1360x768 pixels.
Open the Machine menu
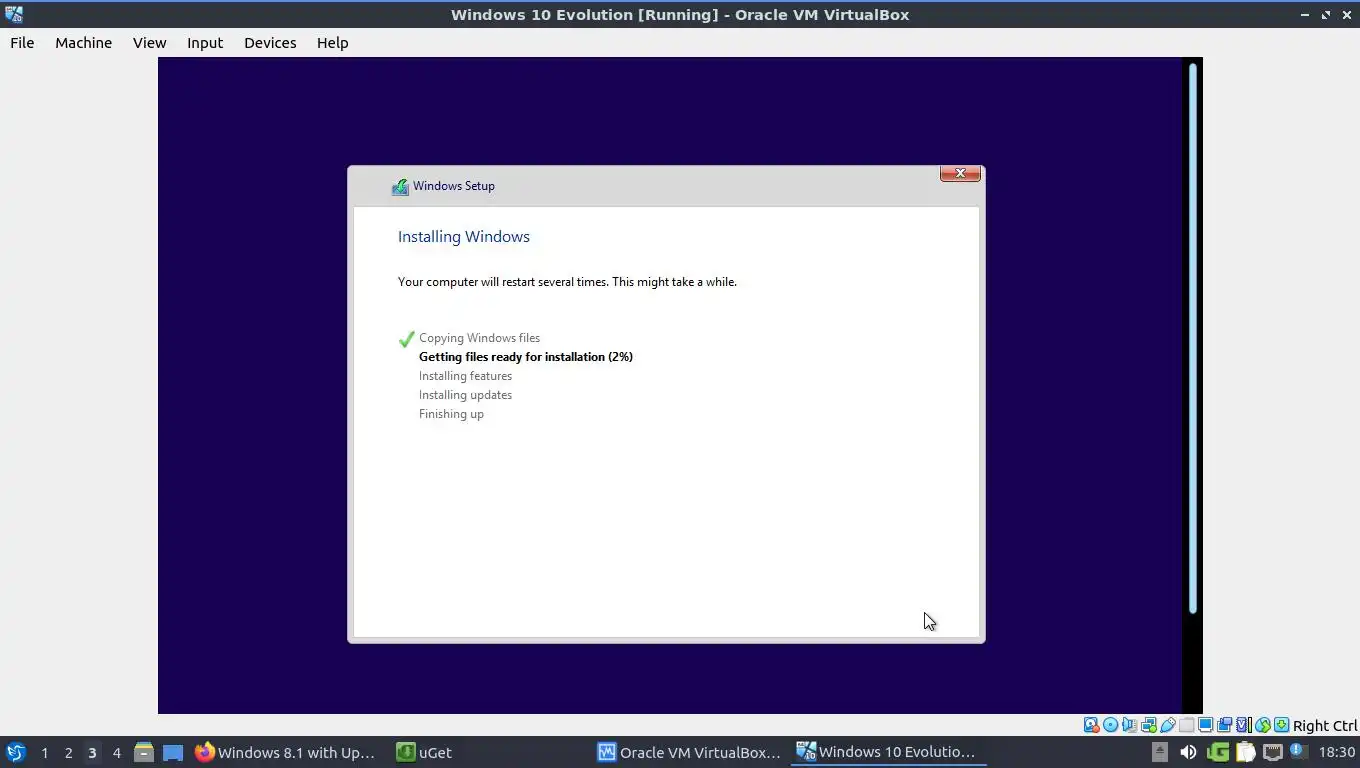(x=83, y=43)
